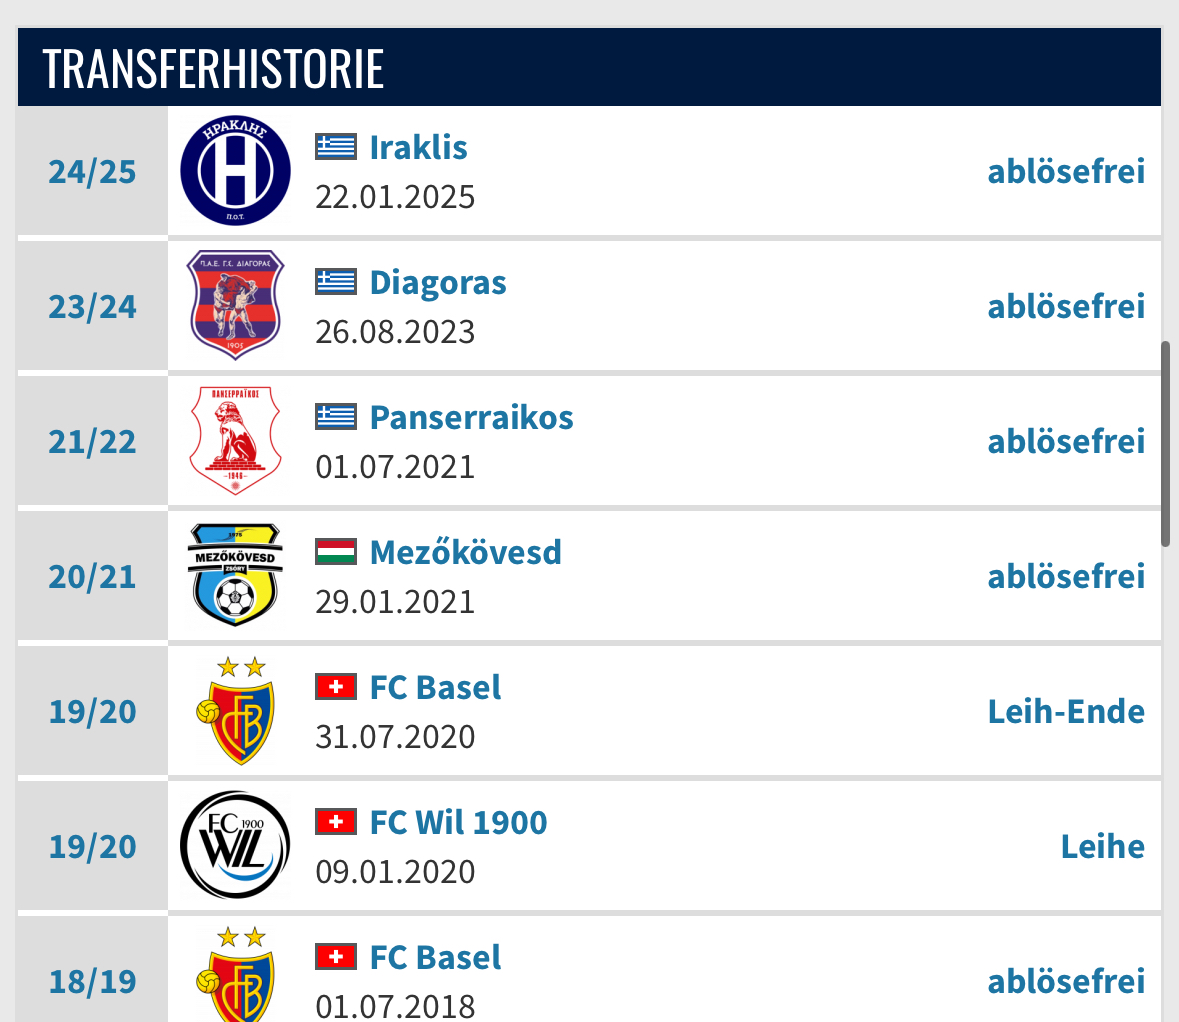Click FC Basel crest in Leih-Ende row
The width and height of the screenshot is (1179, 1022).
coord(235,711)
